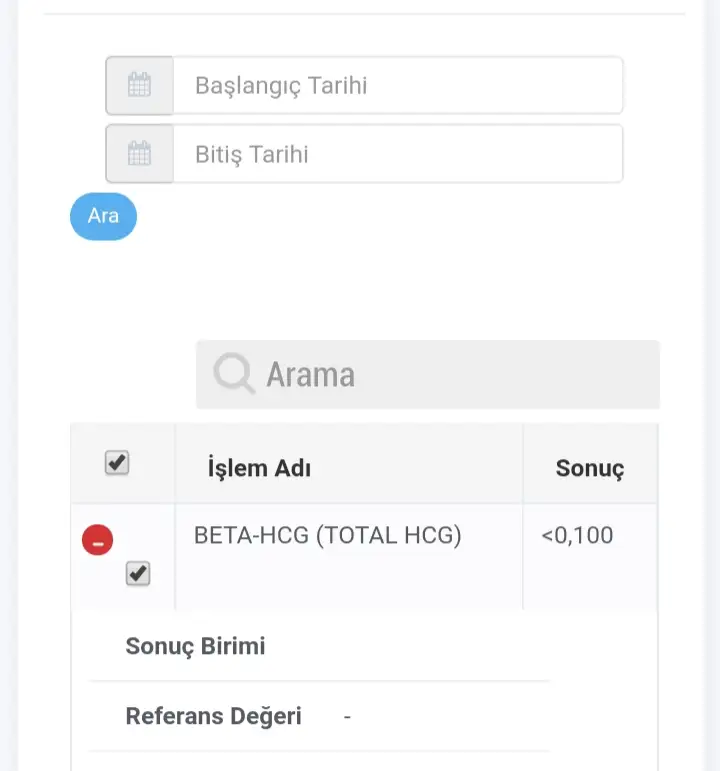Open the Bitiş Tarihi calendar icon
Image resolution: width=720 pixels, height=771 pixels.
139,154
